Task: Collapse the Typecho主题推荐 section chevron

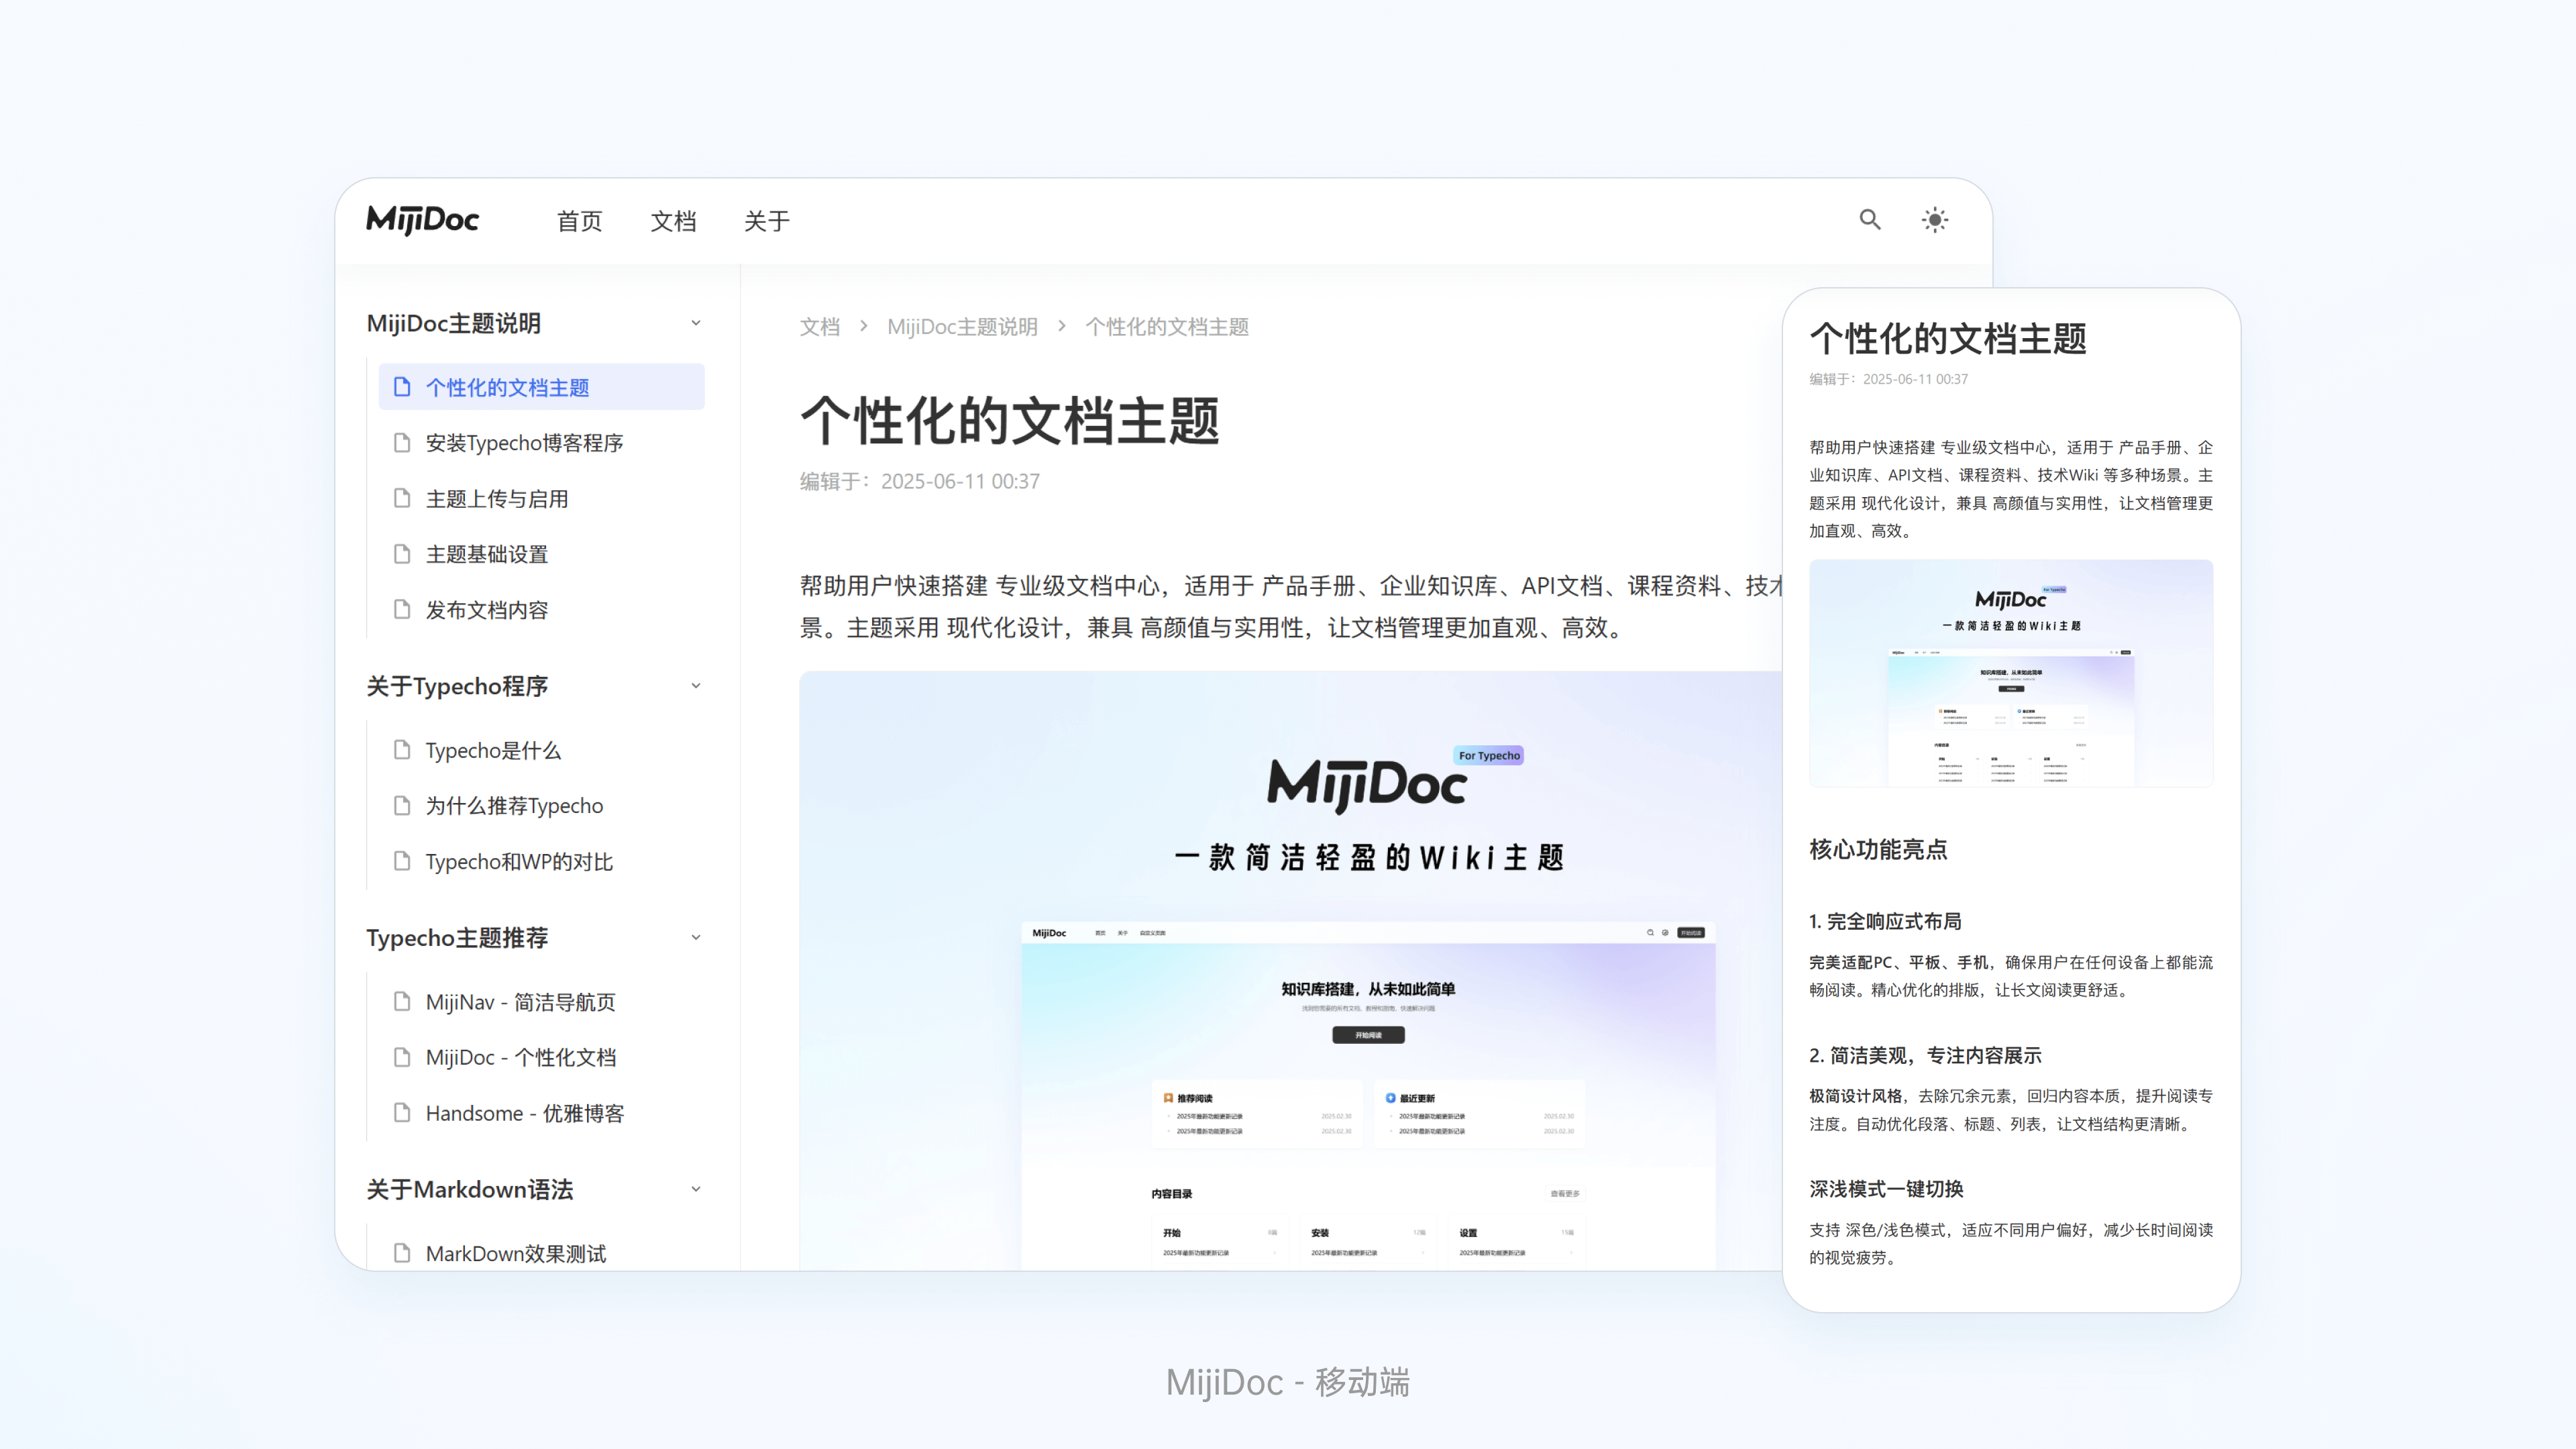Action: click(696, 938)
